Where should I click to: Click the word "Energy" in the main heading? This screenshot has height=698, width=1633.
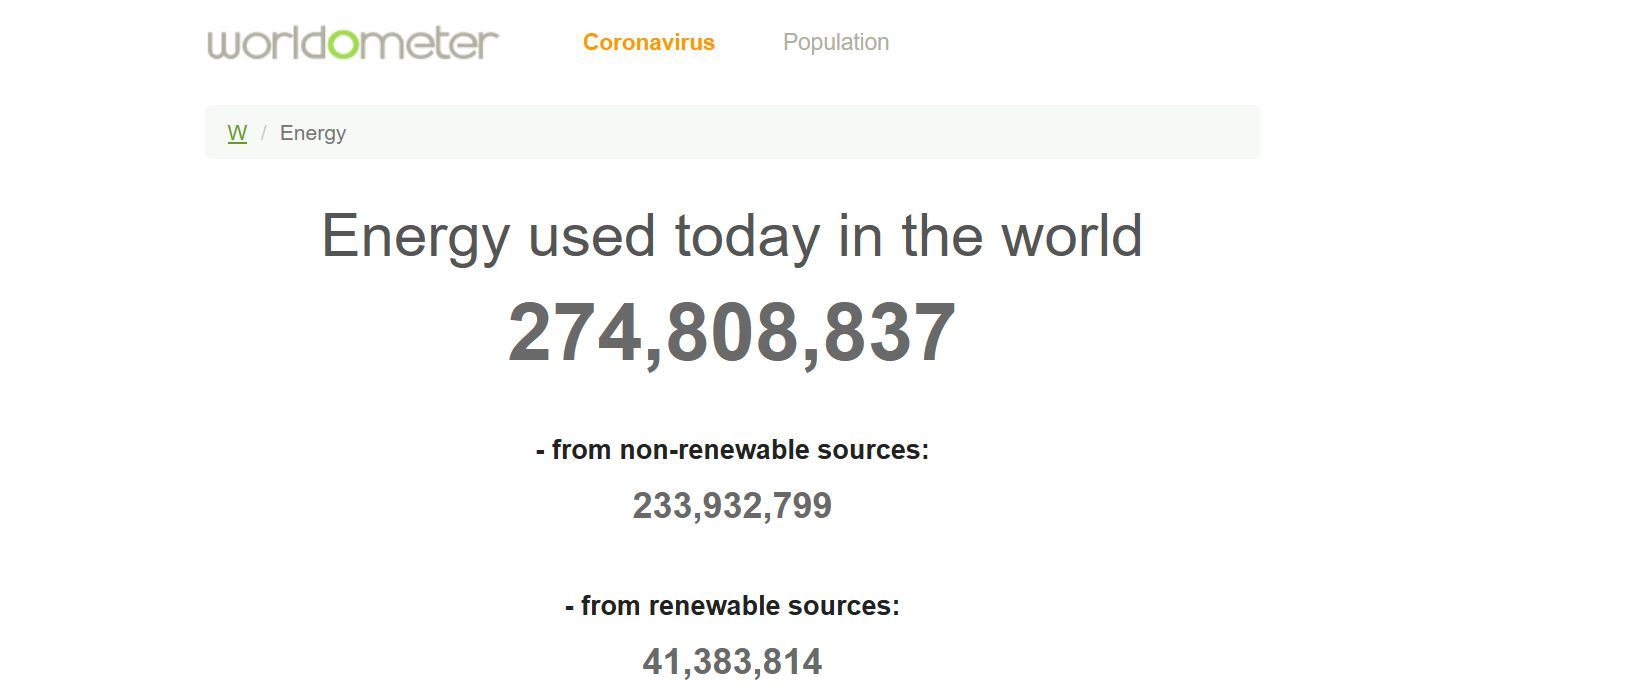[x=415, y=237]
